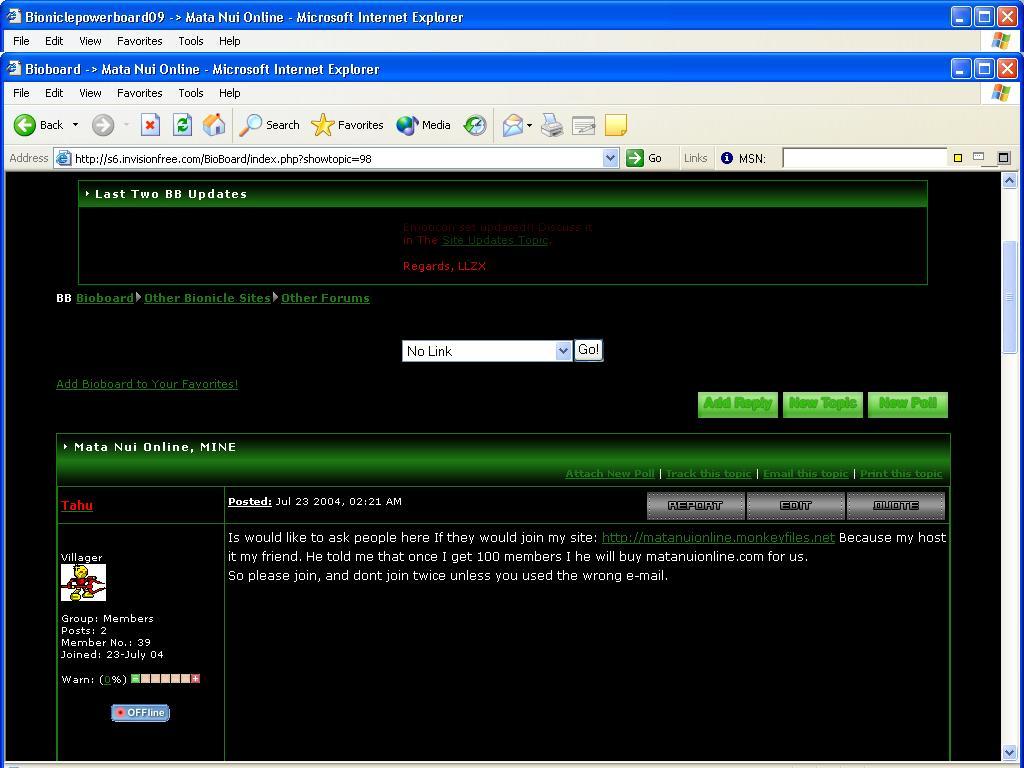Expand the address bar dropdown
Screen dimensions: 1024x768
[x=610, y=158]
